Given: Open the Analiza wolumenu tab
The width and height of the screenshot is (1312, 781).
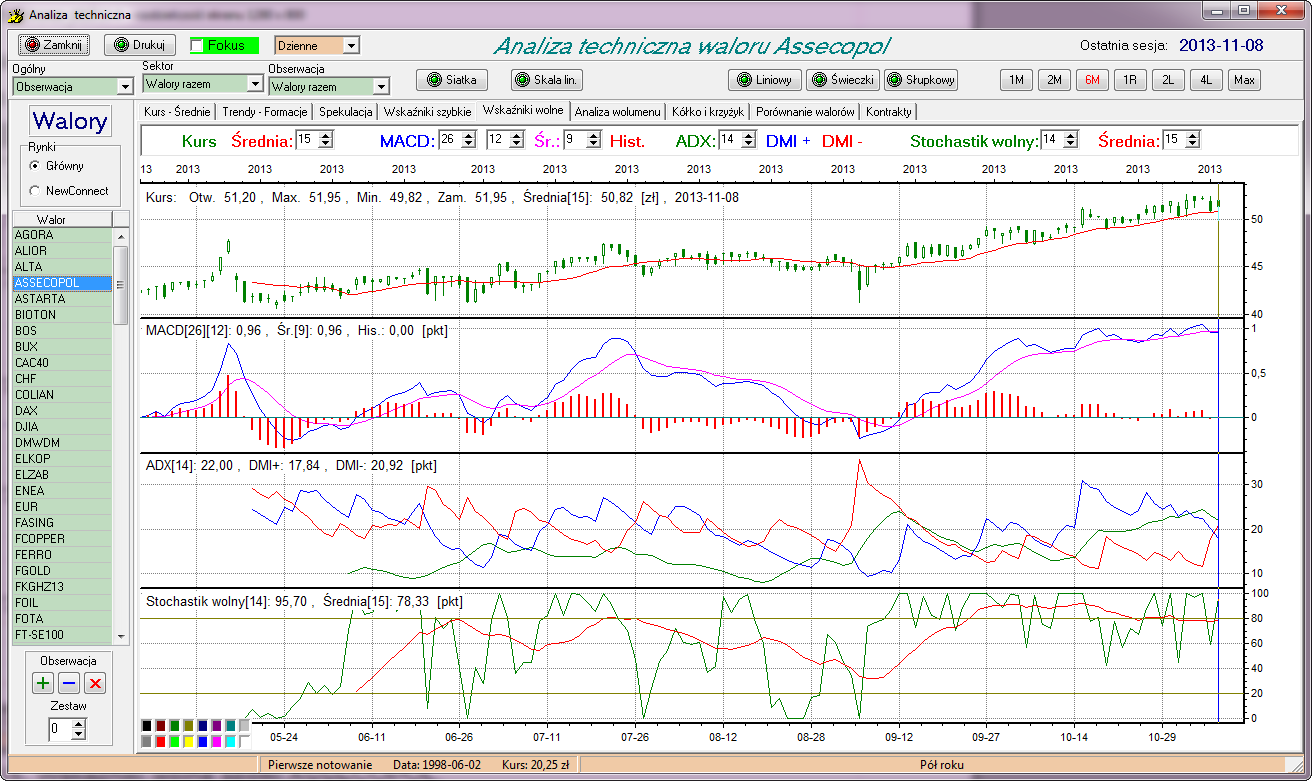Looking at the screenshot, I should tap(617, 111).
